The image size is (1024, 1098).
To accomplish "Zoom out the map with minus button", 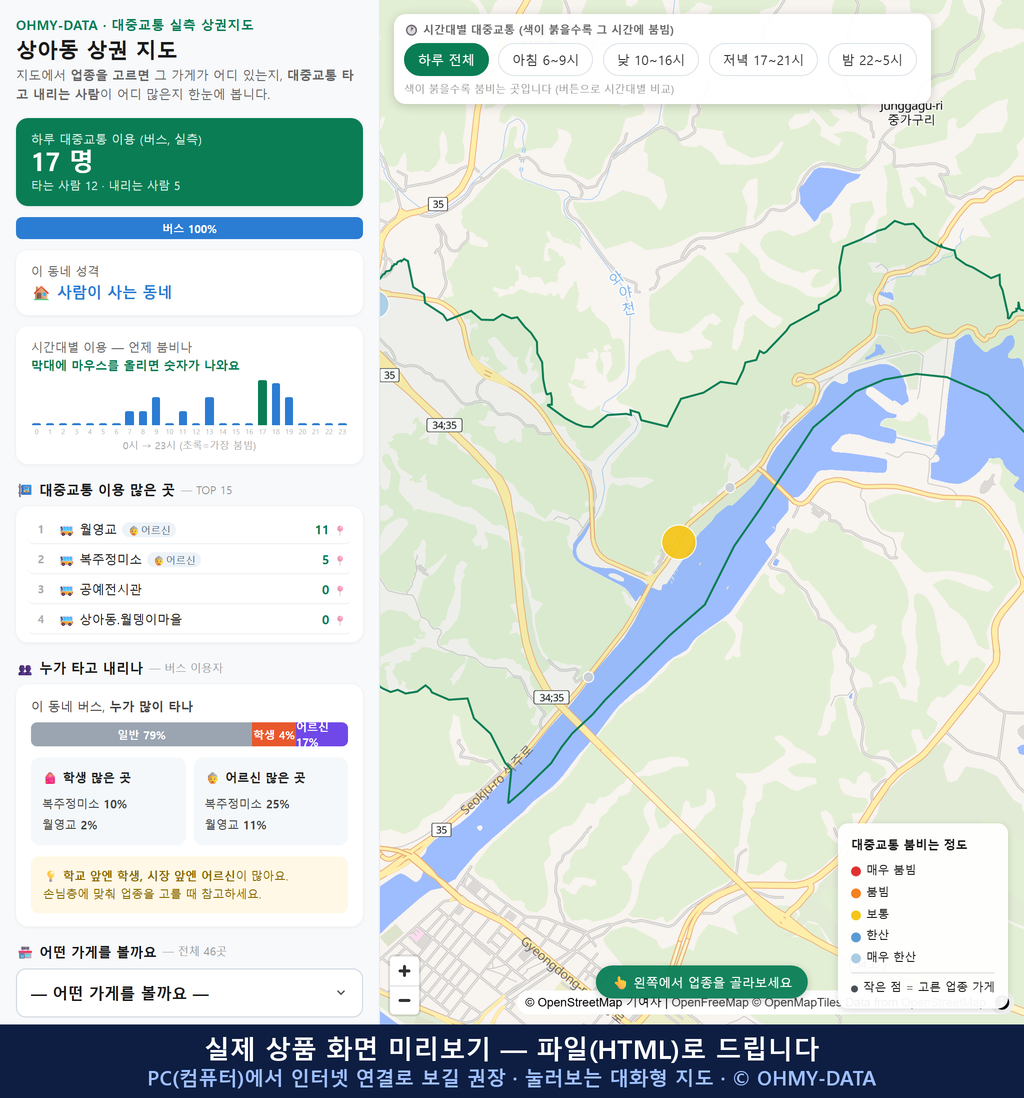I will click(404, 1000).
